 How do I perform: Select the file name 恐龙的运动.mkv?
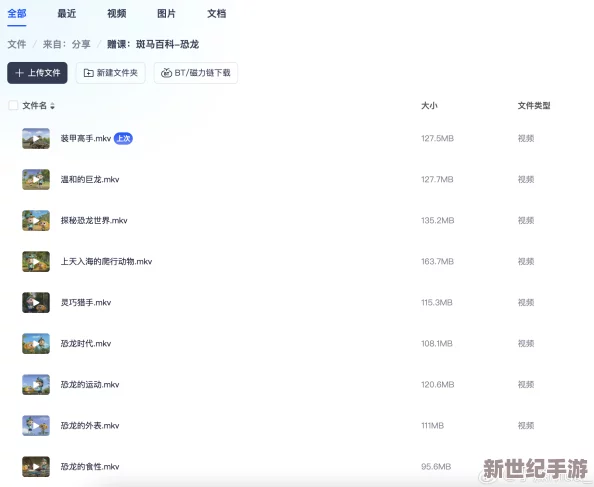90,385
